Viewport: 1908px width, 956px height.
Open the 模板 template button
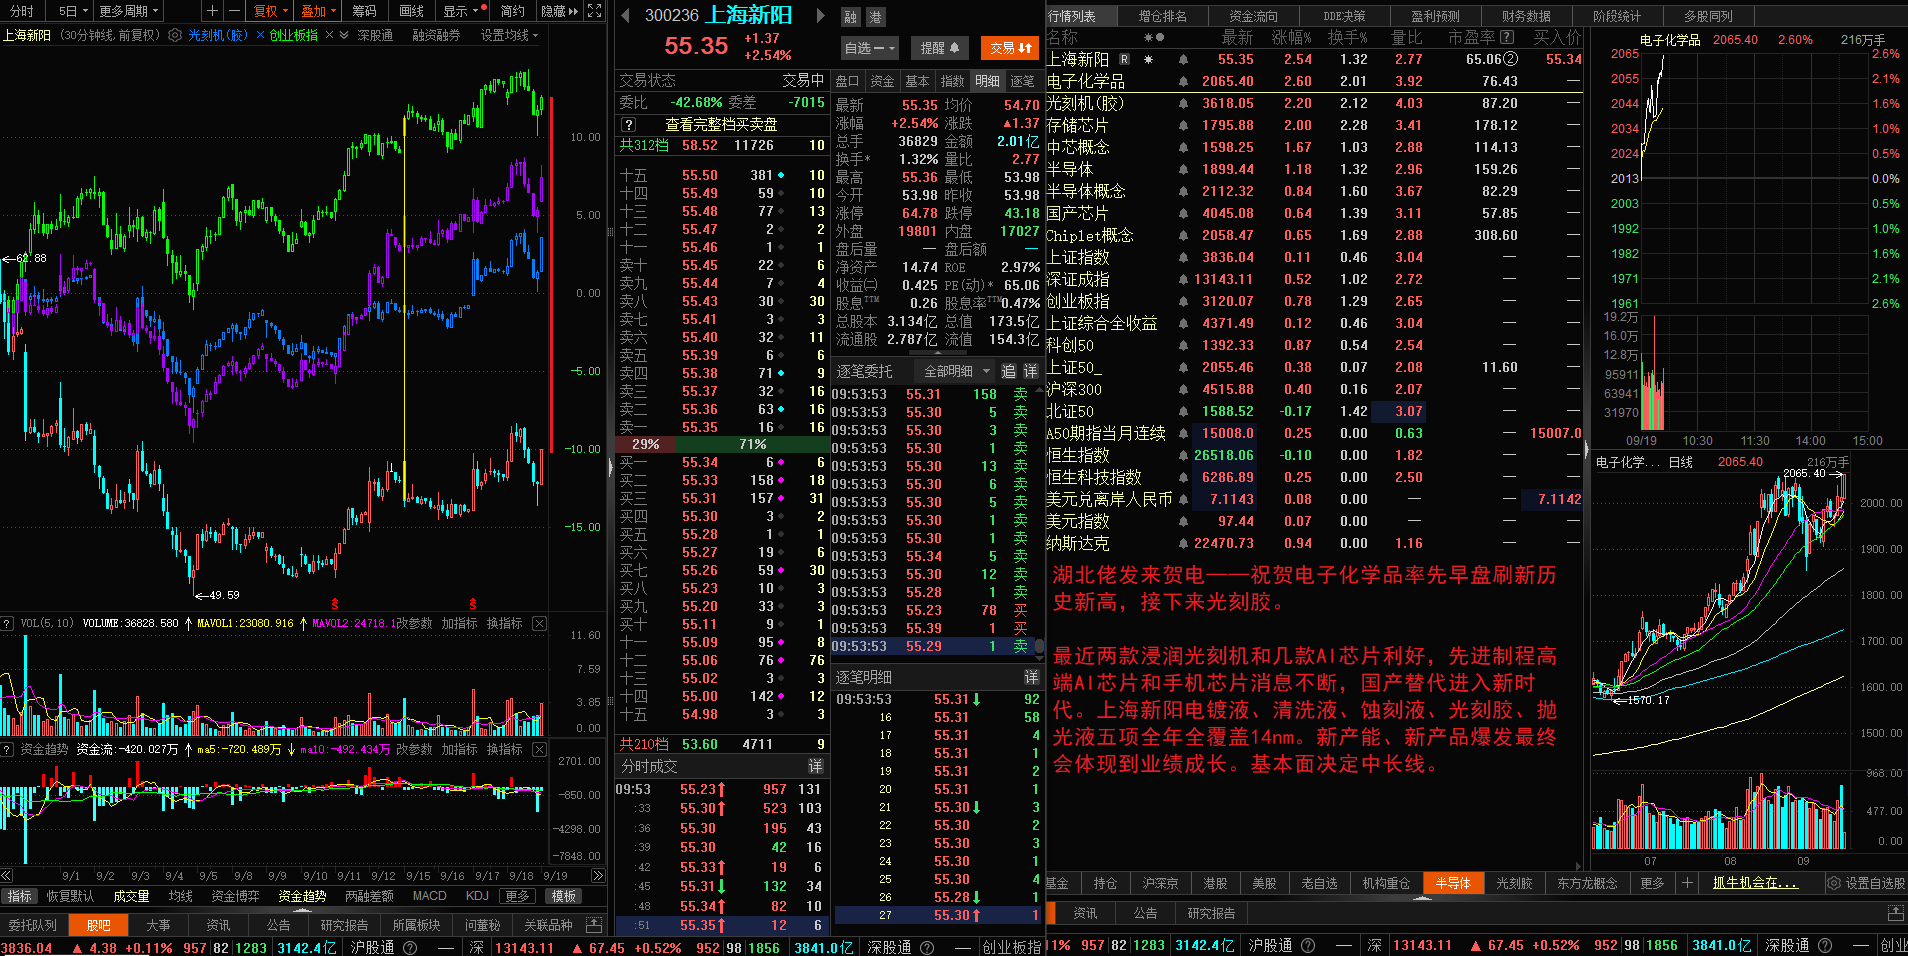pyautogui.click(x=564, y=896)
